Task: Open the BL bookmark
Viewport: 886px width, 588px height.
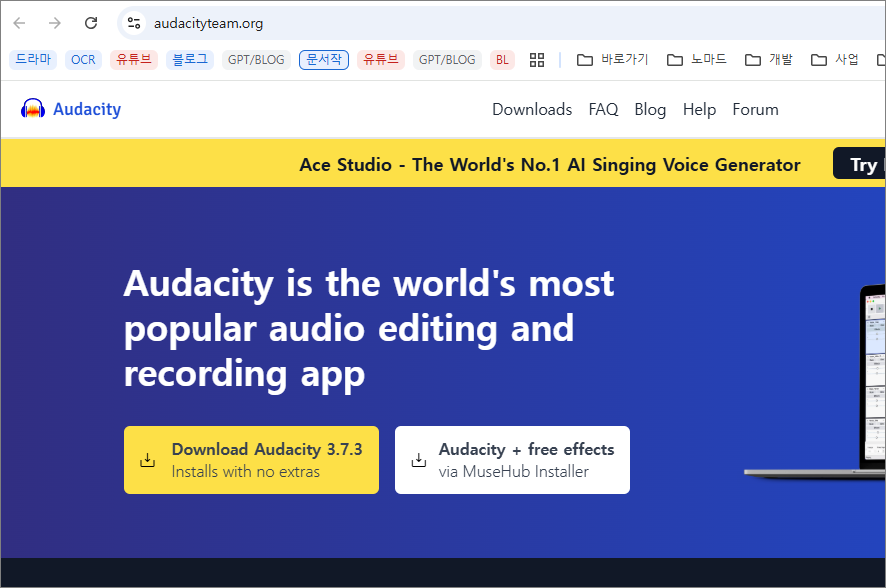Action: click(502, 59)
